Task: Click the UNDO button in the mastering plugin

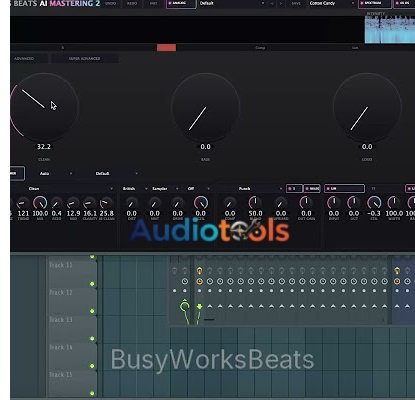Action: [110, 4]
